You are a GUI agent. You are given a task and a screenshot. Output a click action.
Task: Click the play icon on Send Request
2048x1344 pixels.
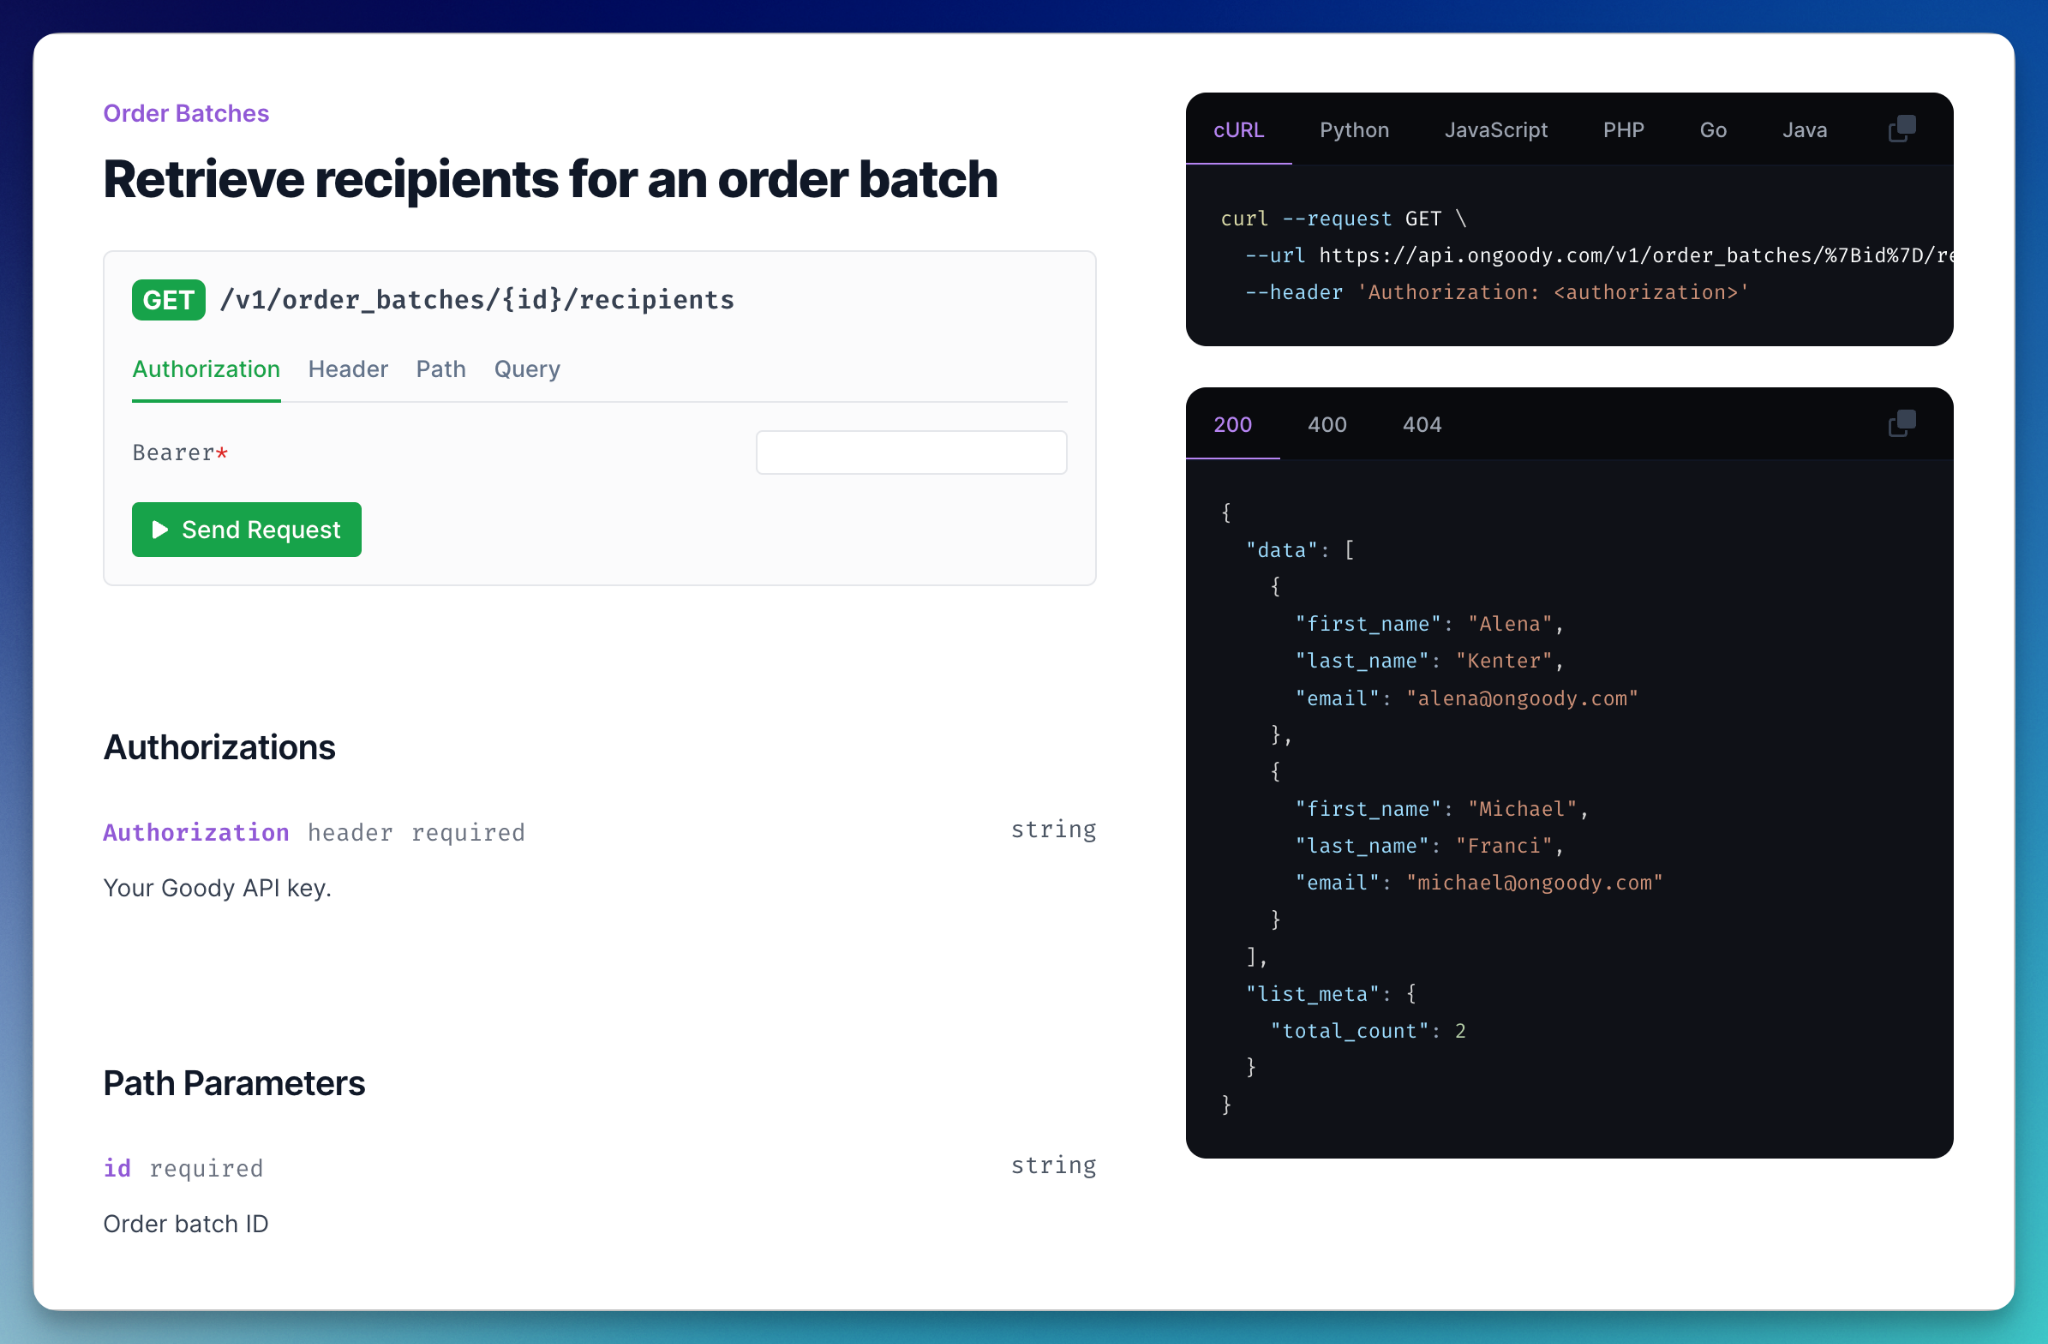pos(160,530)
